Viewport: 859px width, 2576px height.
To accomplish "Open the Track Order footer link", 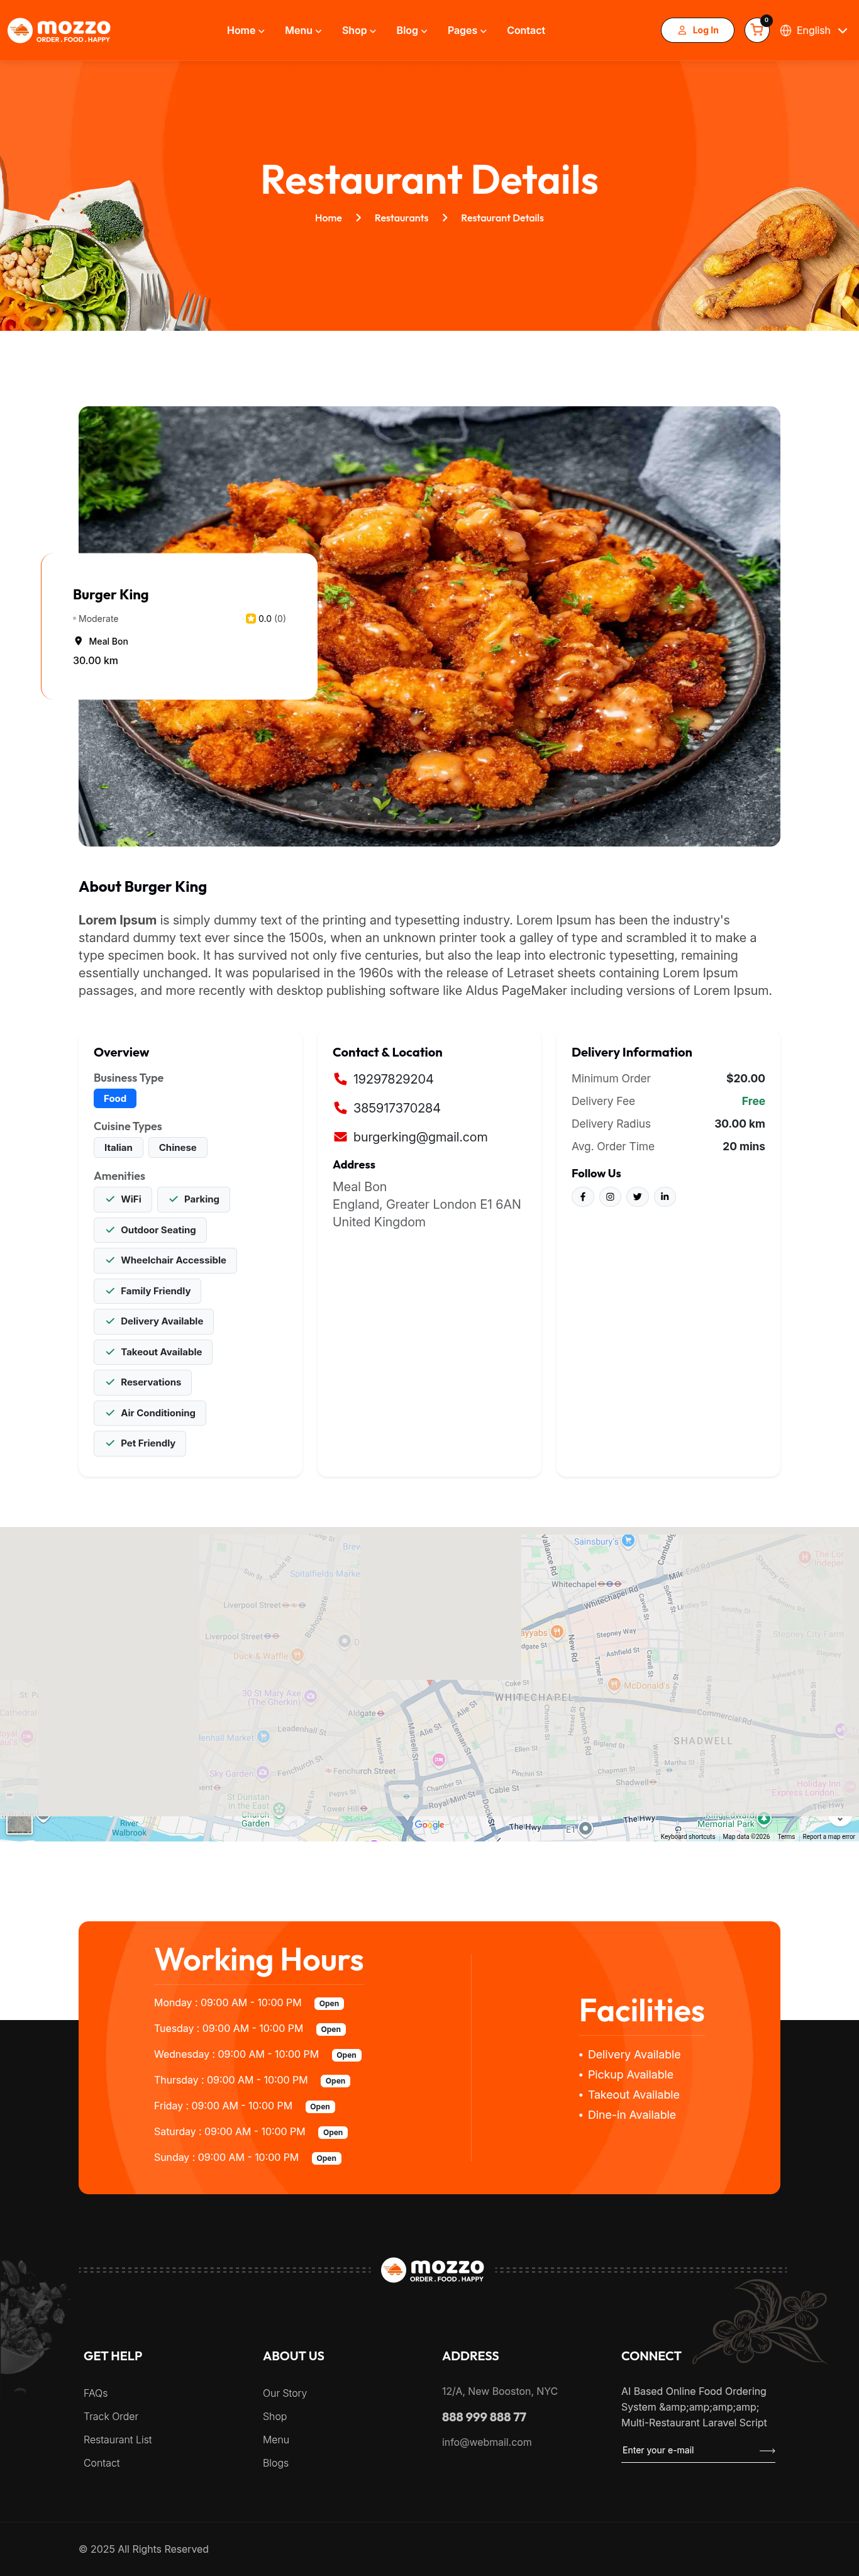I will (111, 2416).
